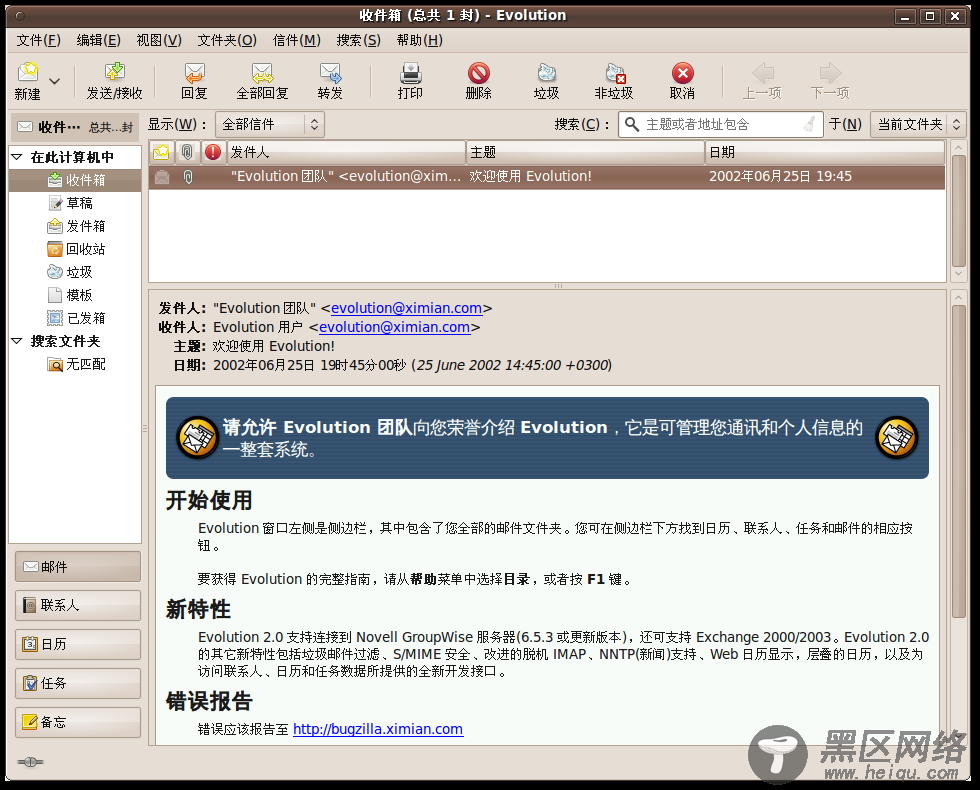980x790 pixels.
Task: Open the 信件(M) menu
Action: [296, 41]
